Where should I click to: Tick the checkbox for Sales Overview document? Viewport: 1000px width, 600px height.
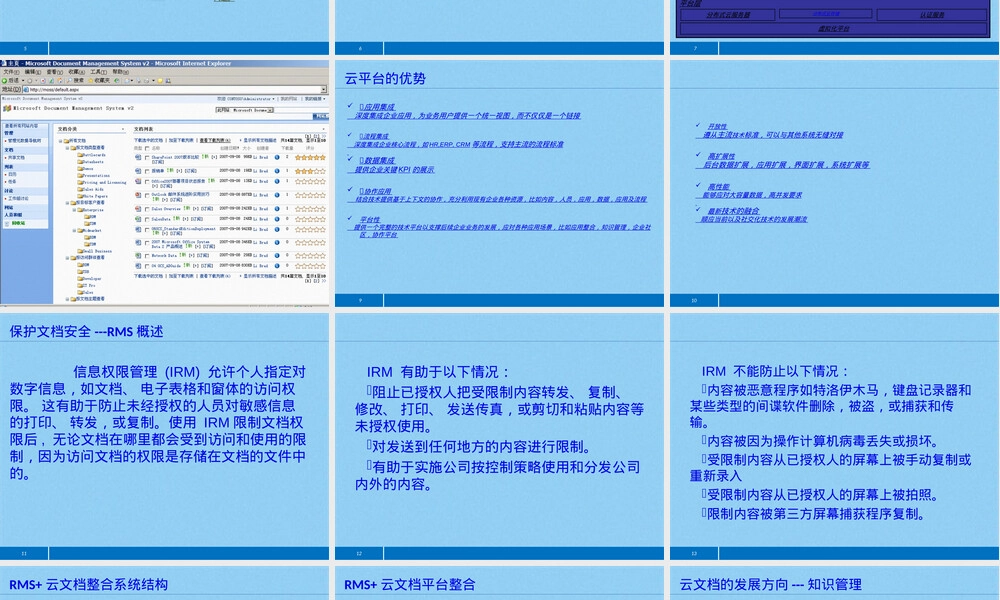pos(147,209)
